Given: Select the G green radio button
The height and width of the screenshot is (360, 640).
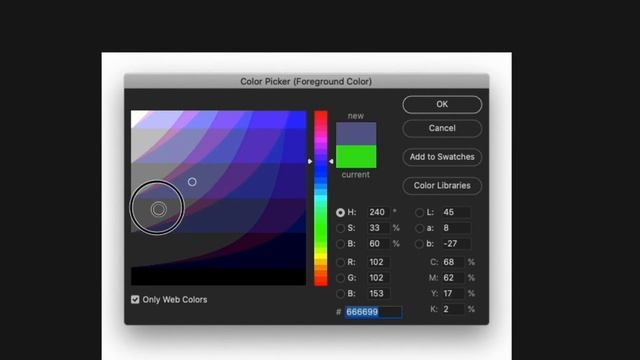Looking at the screenshot, I should click(x=340, y=278).
